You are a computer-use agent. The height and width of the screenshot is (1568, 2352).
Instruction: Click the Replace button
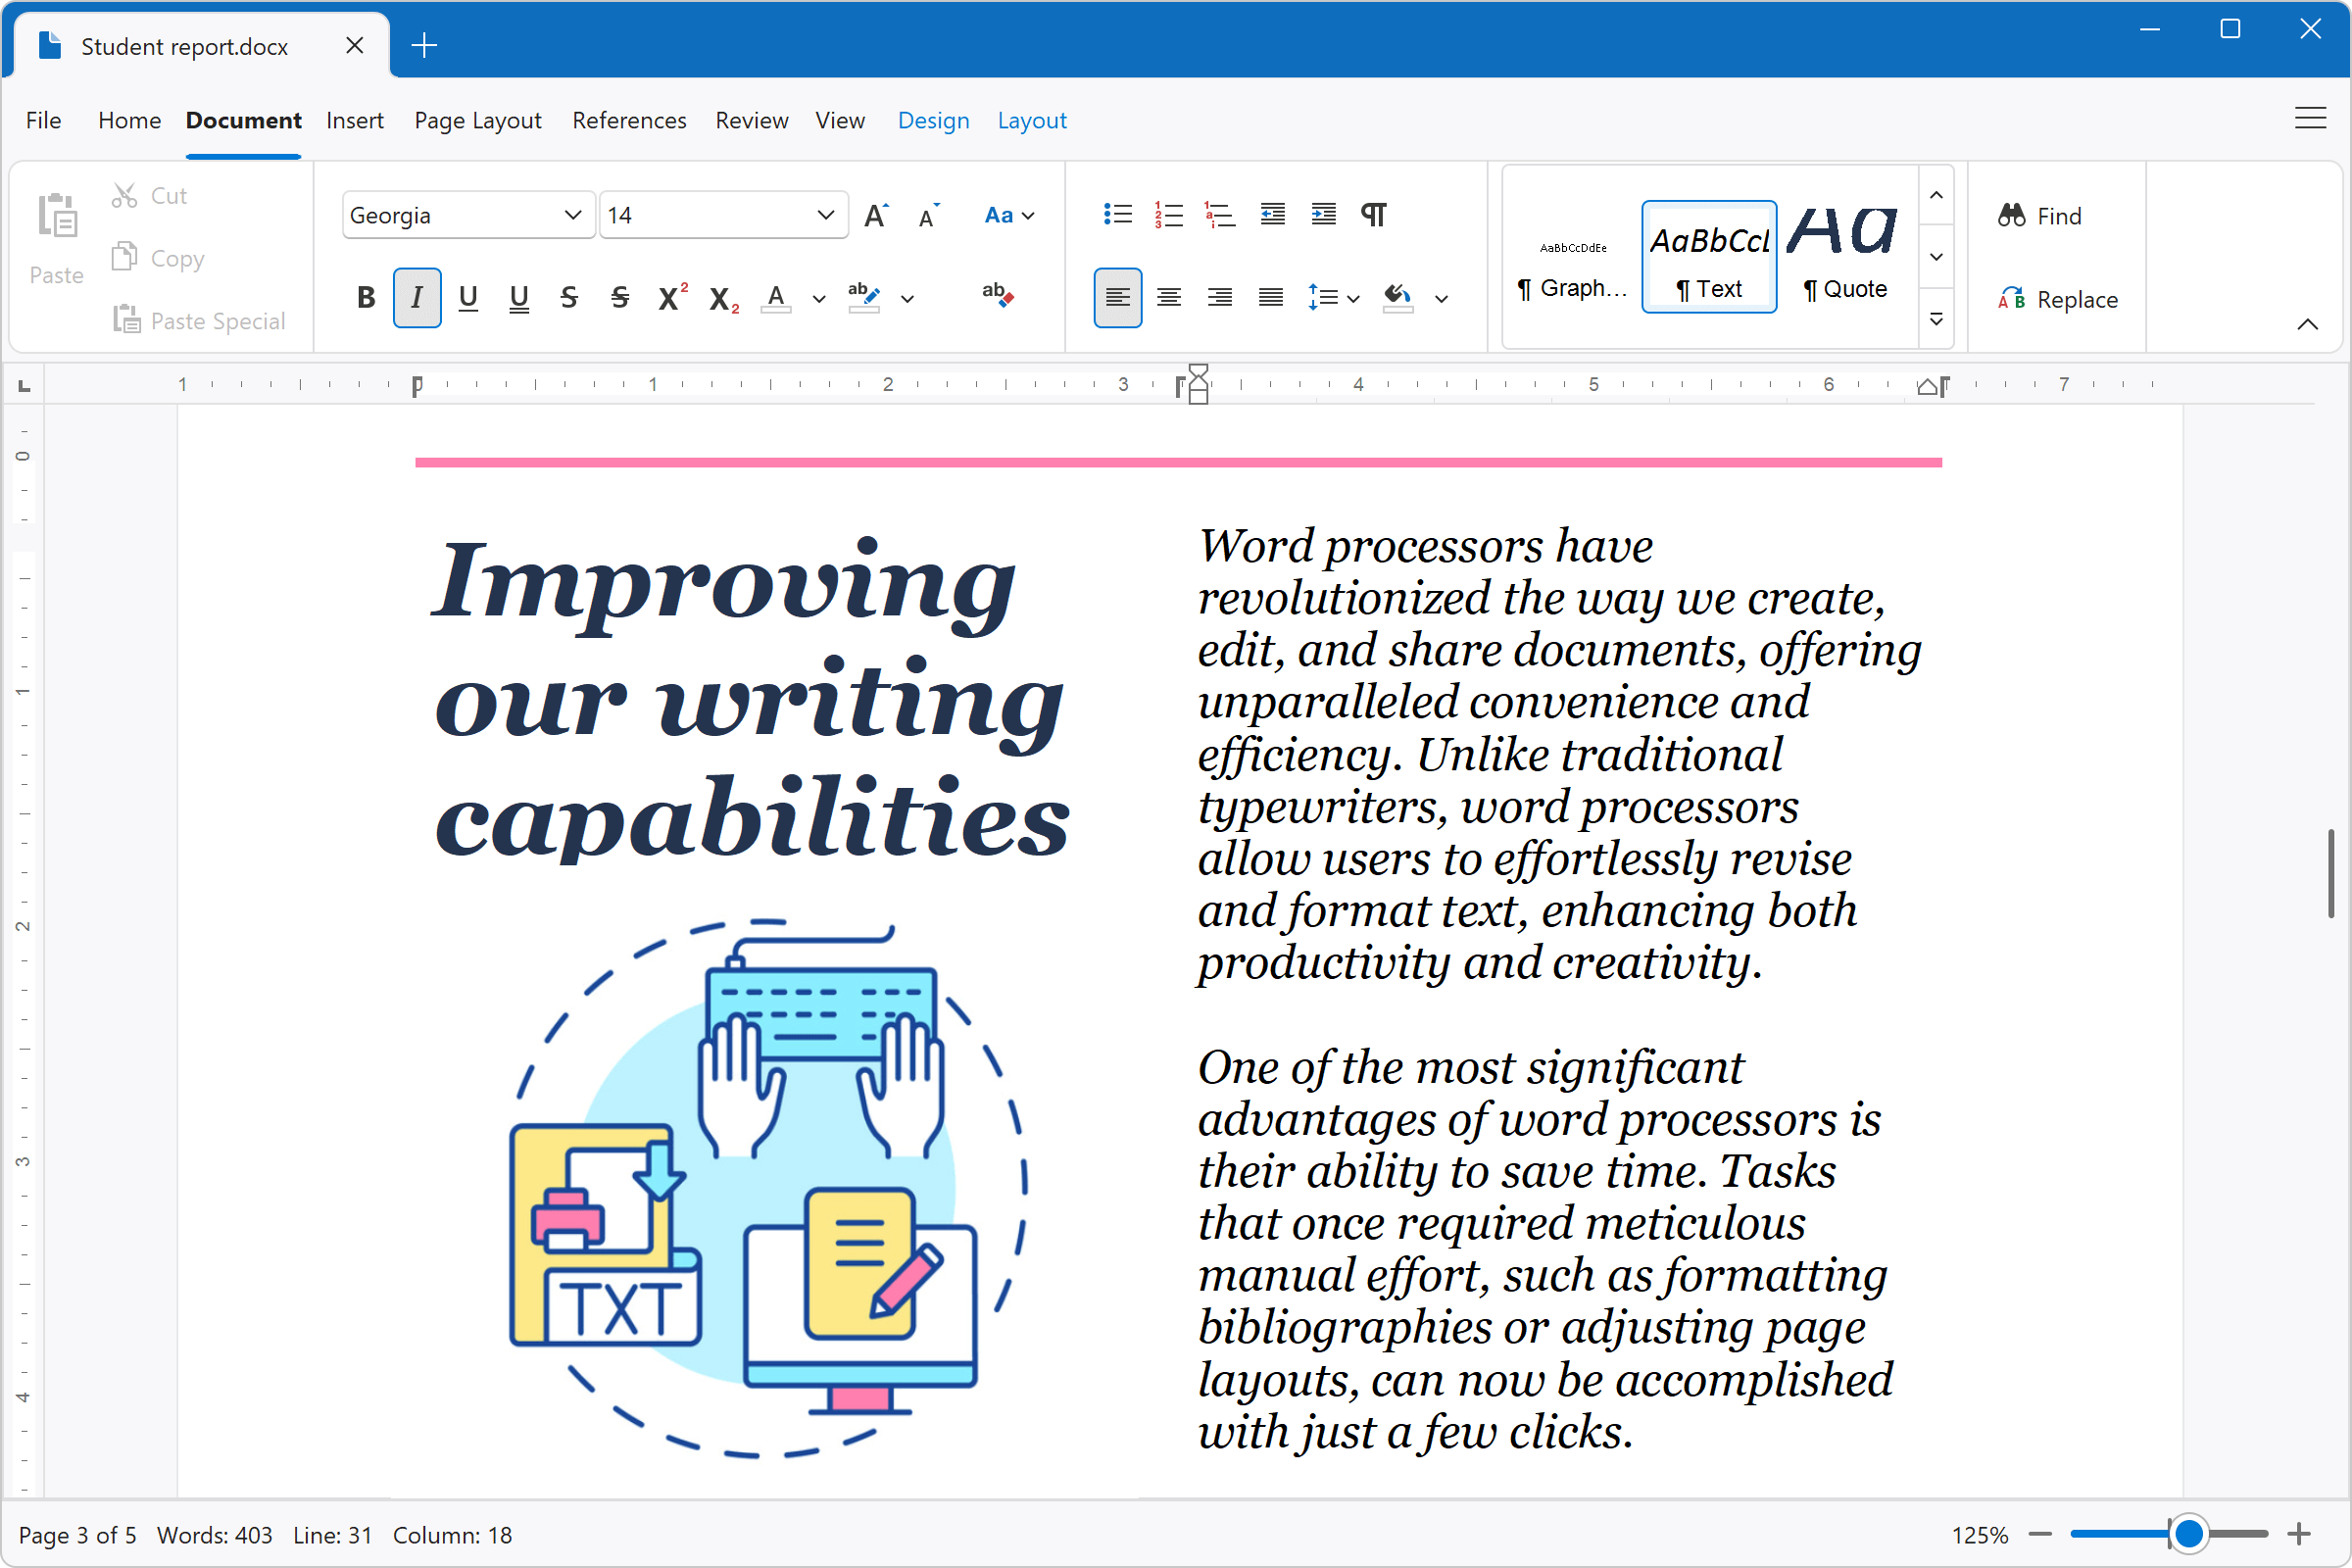[2058, 299]
